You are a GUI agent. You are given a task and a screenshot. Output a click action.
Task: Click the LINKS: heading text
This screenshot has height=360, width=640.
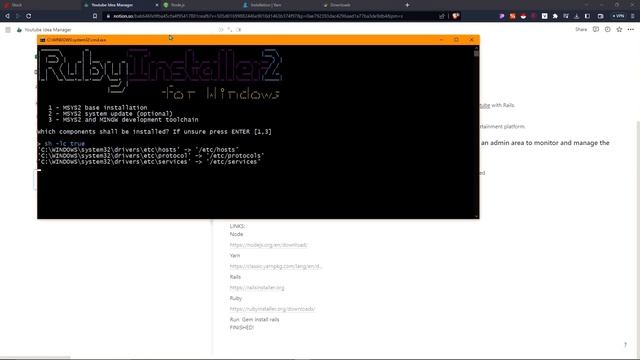[237, 226]
